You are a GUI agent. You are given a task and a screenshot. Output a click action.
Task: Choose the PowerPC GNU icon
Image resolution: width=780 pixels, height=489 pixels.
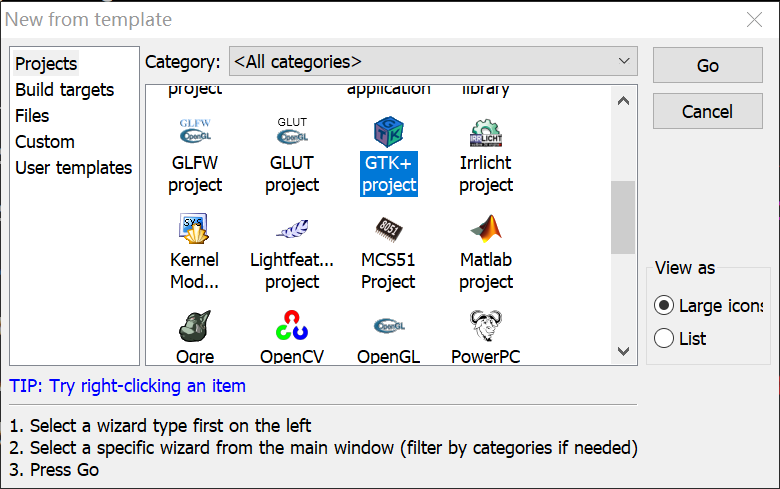pyautogui.click(x=486, y=326)
